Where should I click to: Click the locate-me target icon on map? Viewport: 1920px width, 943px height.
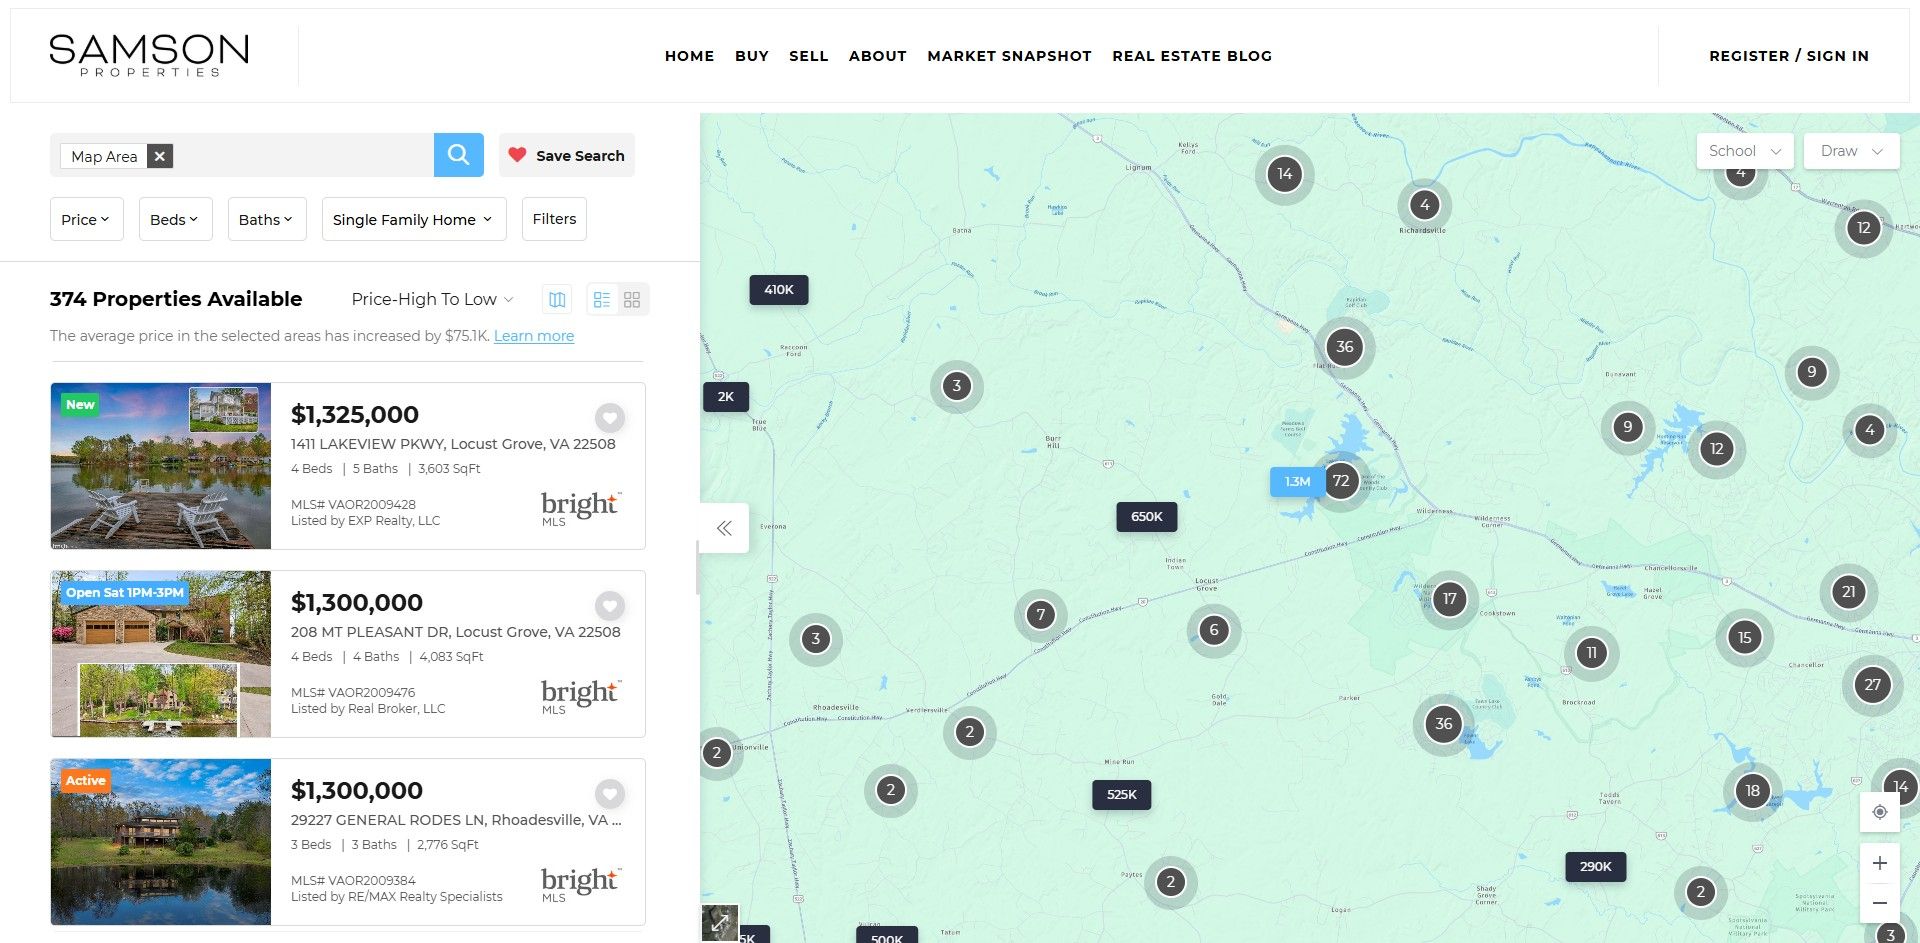(x=1880, y=812)
